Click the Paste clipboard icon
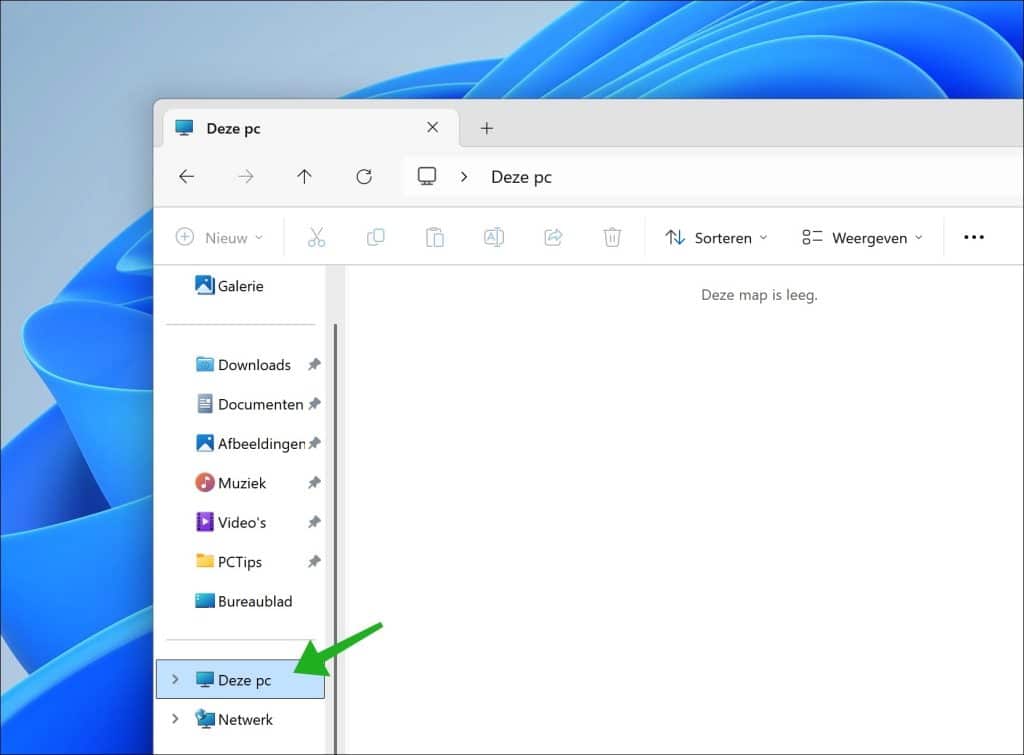Screen dimensions: 1024x755 pos(434,238)
